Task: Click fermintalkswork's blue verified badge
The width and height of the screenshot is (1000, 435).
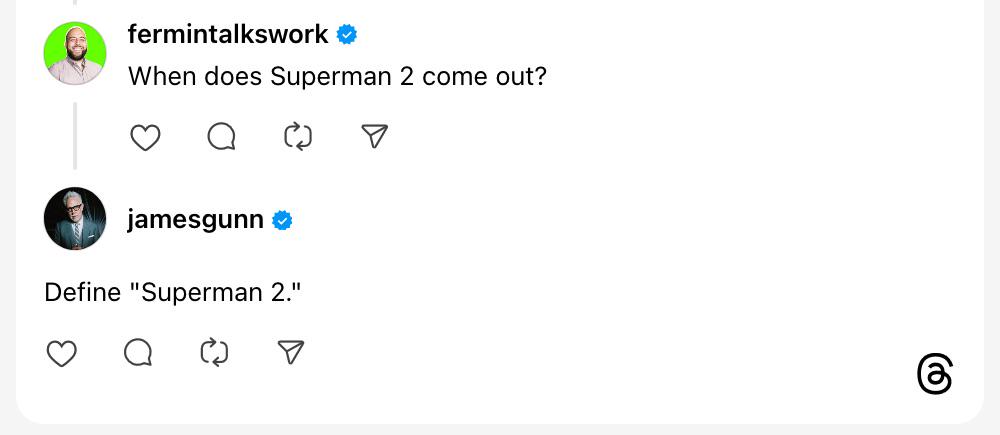Action: point(347,34)
